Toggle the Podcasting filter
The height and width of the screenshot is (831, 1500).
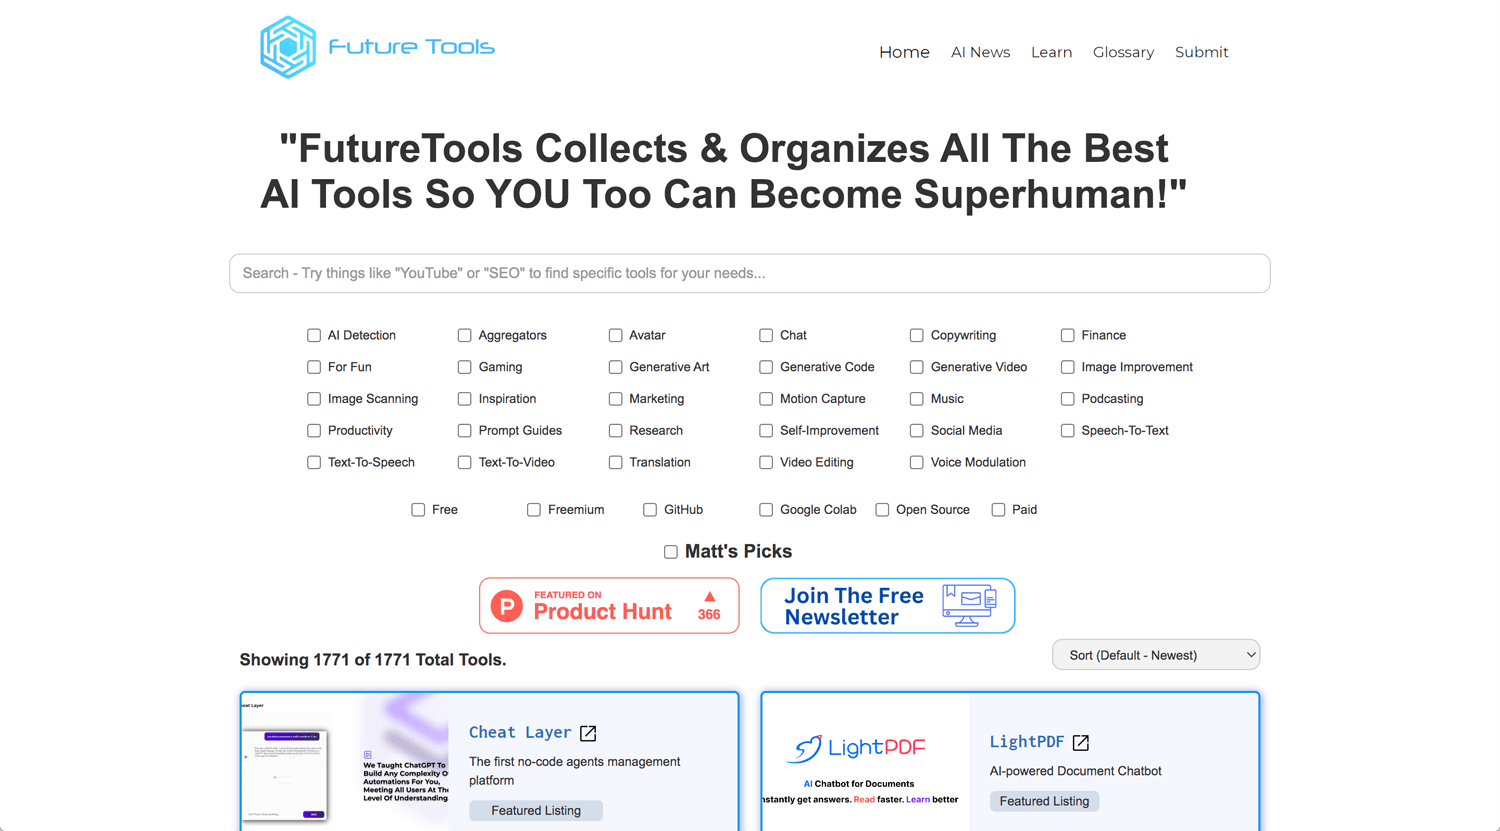[1067, 399]
